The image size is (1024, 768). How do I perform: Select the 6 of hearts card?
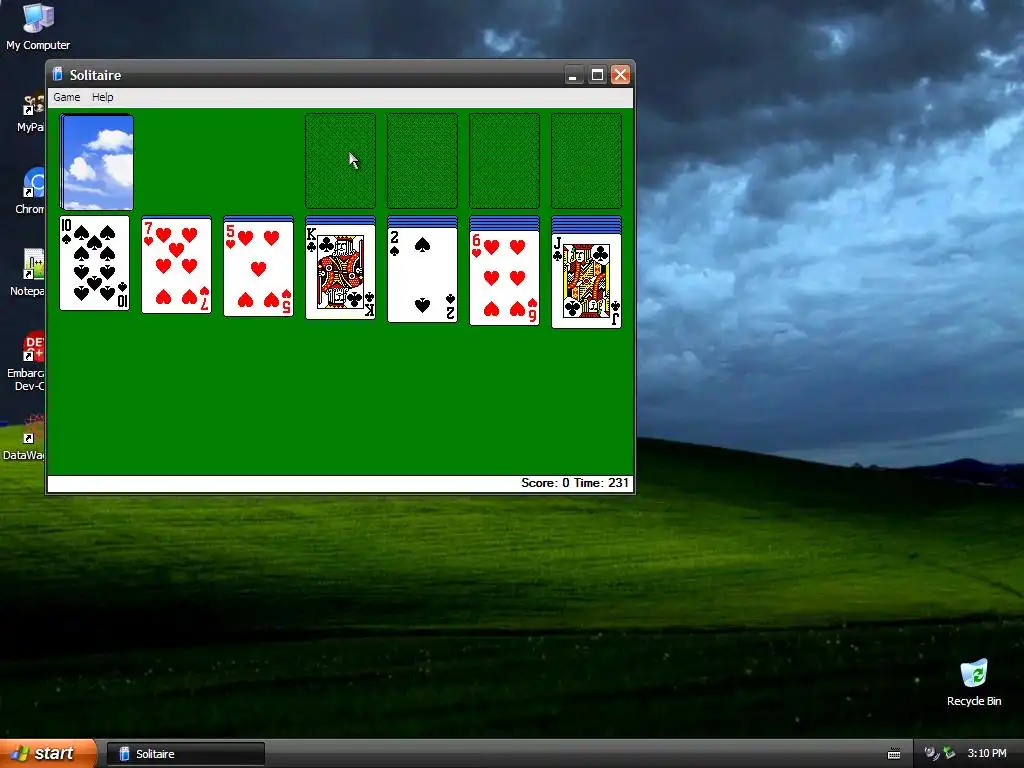[504, 278]
